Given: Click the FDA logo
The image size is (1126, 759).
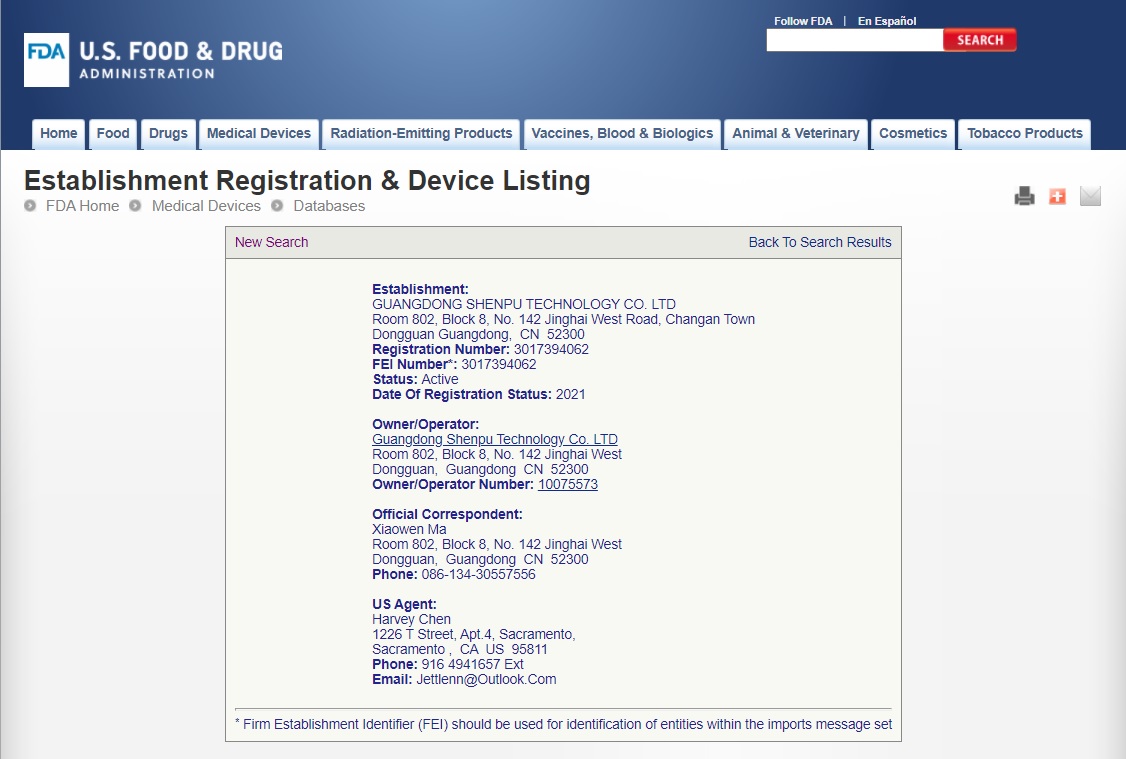Looking at the screenshot, I should [47, 60].
